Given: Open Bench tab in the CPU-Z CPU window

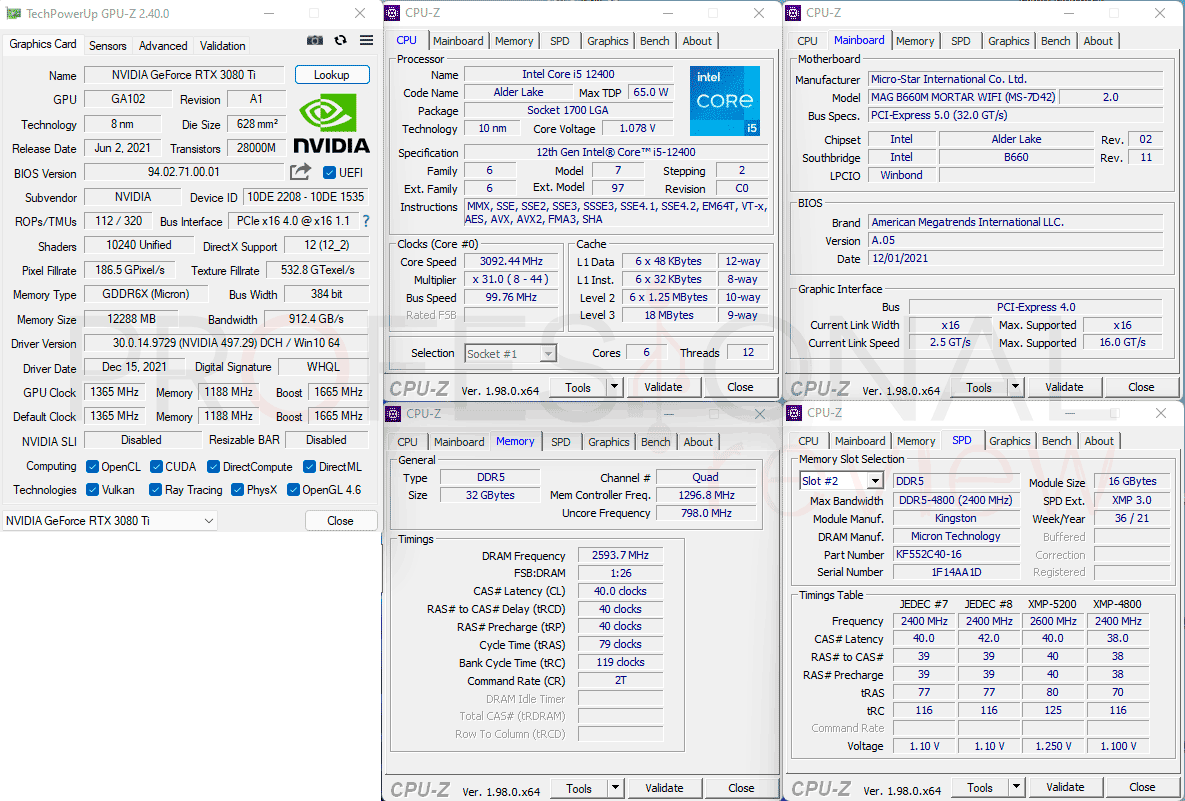Looking at the screenshot, I should (654, 41).
